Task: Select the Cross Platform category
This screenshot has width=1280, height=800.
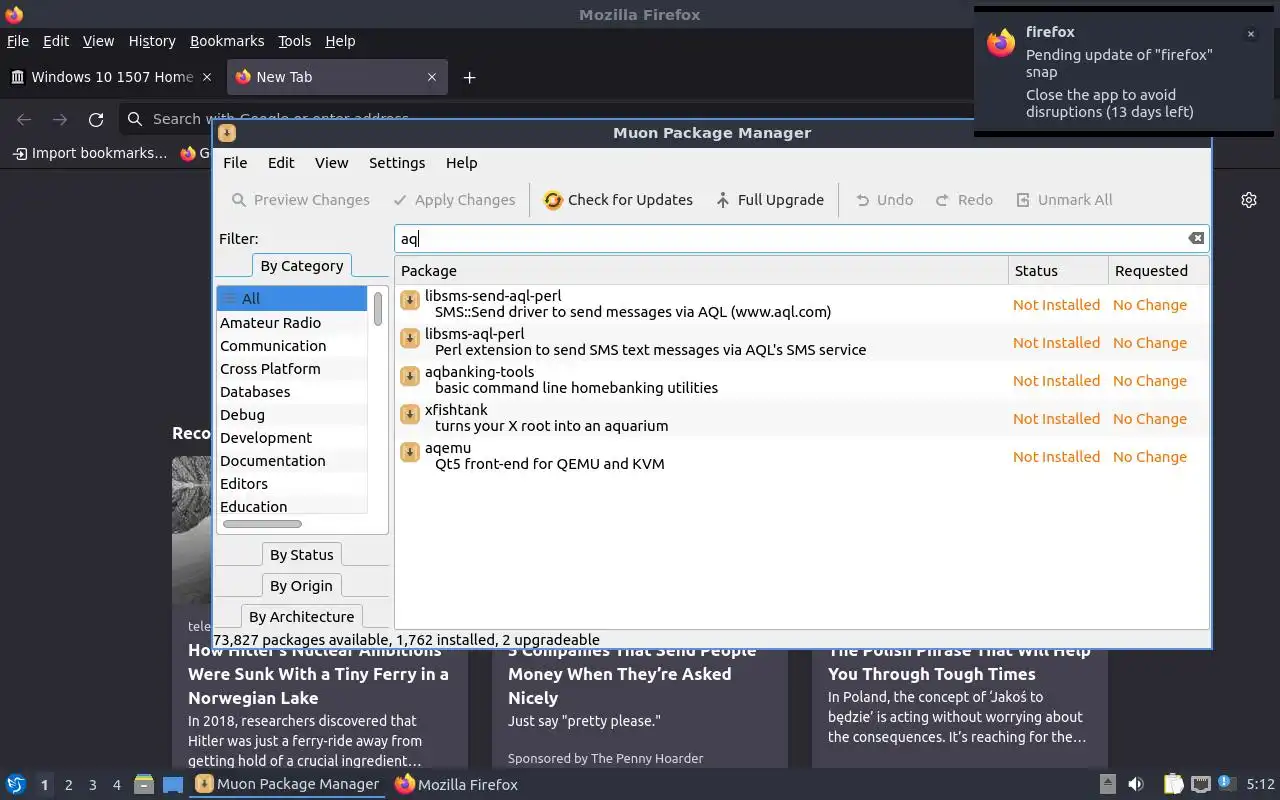Action: (292, 368)
